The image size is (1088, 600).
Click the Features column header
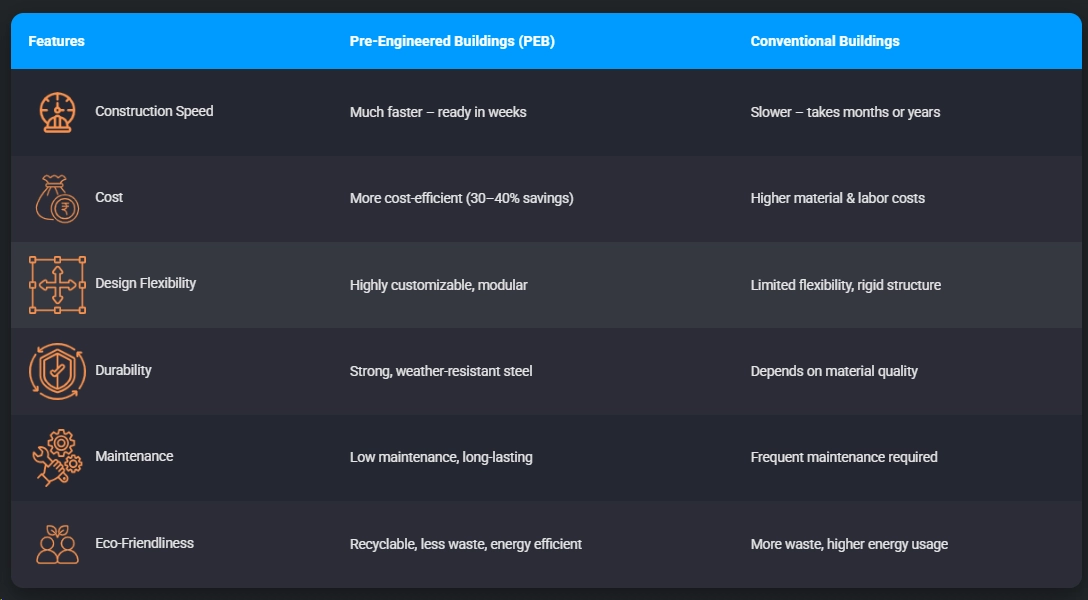pyautogui.click(x=56, y=41)
